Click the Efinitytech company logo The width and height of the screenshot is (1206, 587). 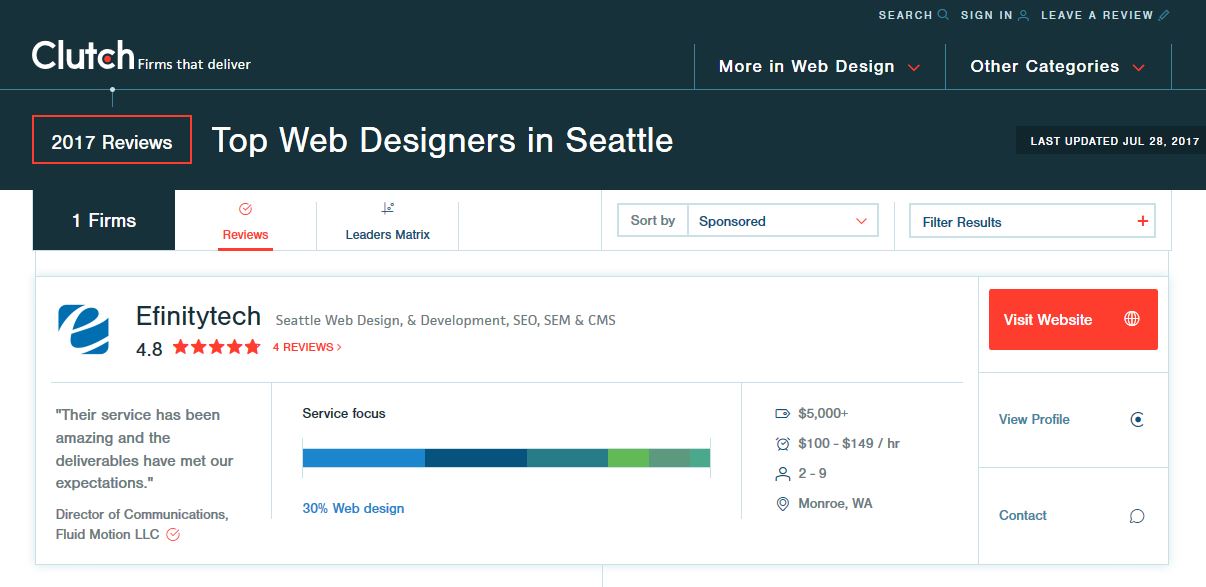click(x=83, y=329)
